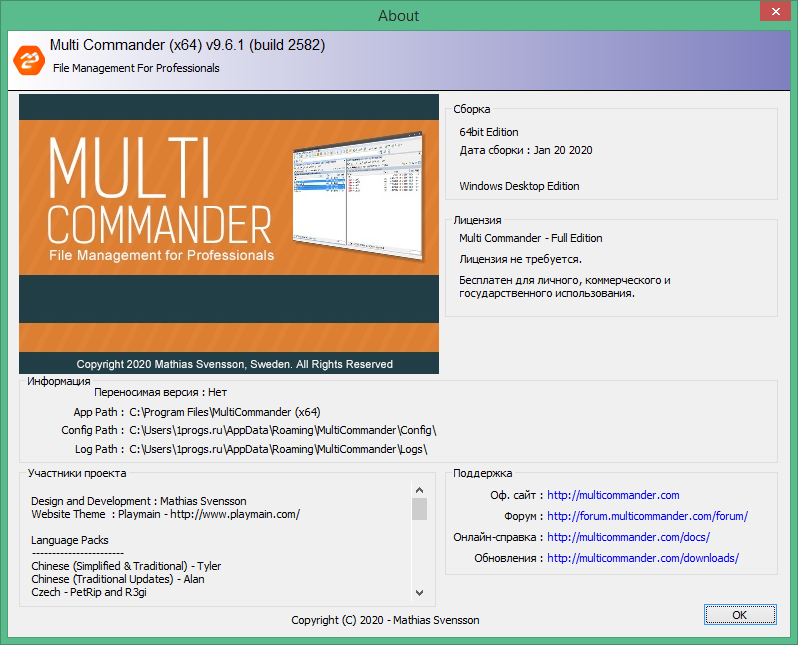Click the version title 'Multi Commander (x64) v9.6.1 (build 2582)'

(x=187, y=45)
